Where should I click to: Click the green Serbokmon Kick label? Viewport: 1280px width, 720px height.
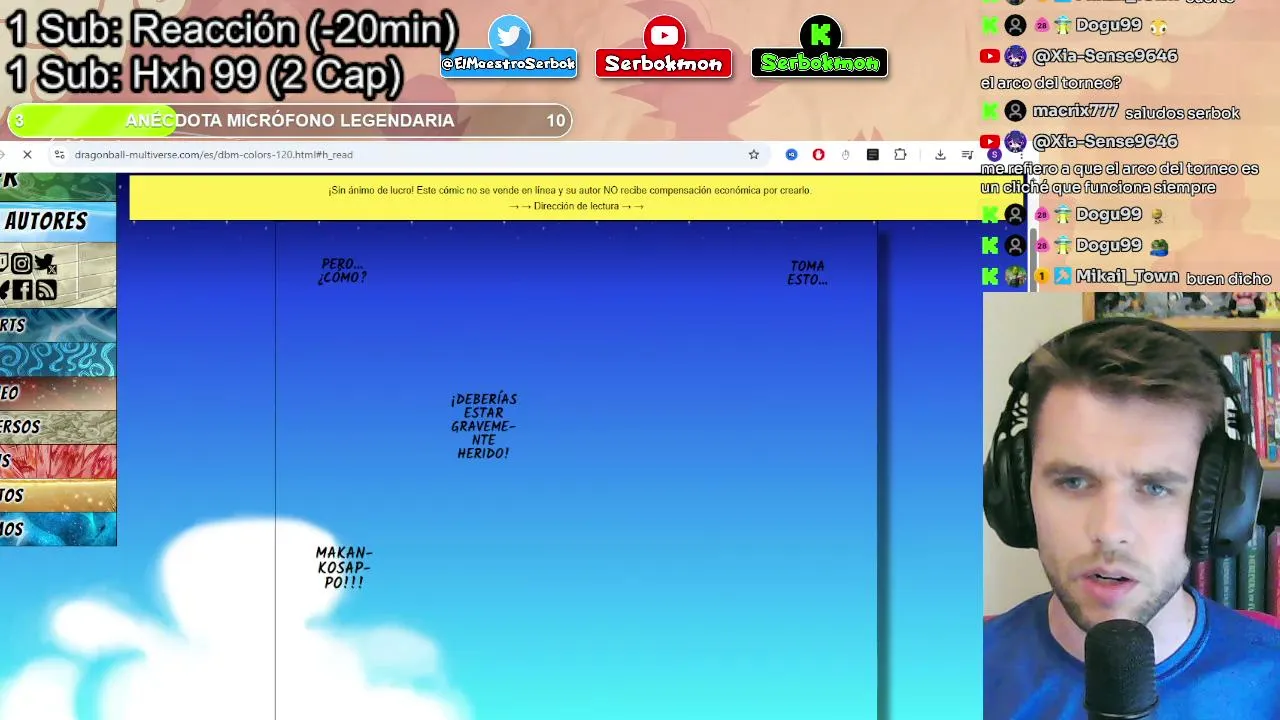pyautogui.click(x=820, y=64)
